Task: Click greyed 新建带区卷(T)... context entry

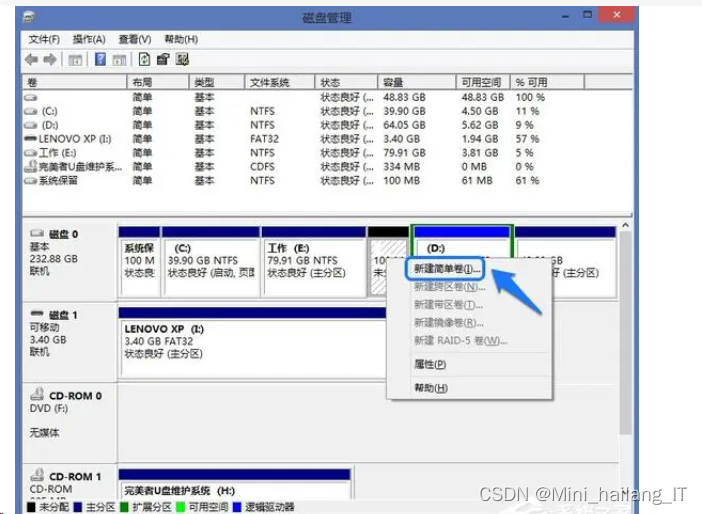Action: coord(448,305)
